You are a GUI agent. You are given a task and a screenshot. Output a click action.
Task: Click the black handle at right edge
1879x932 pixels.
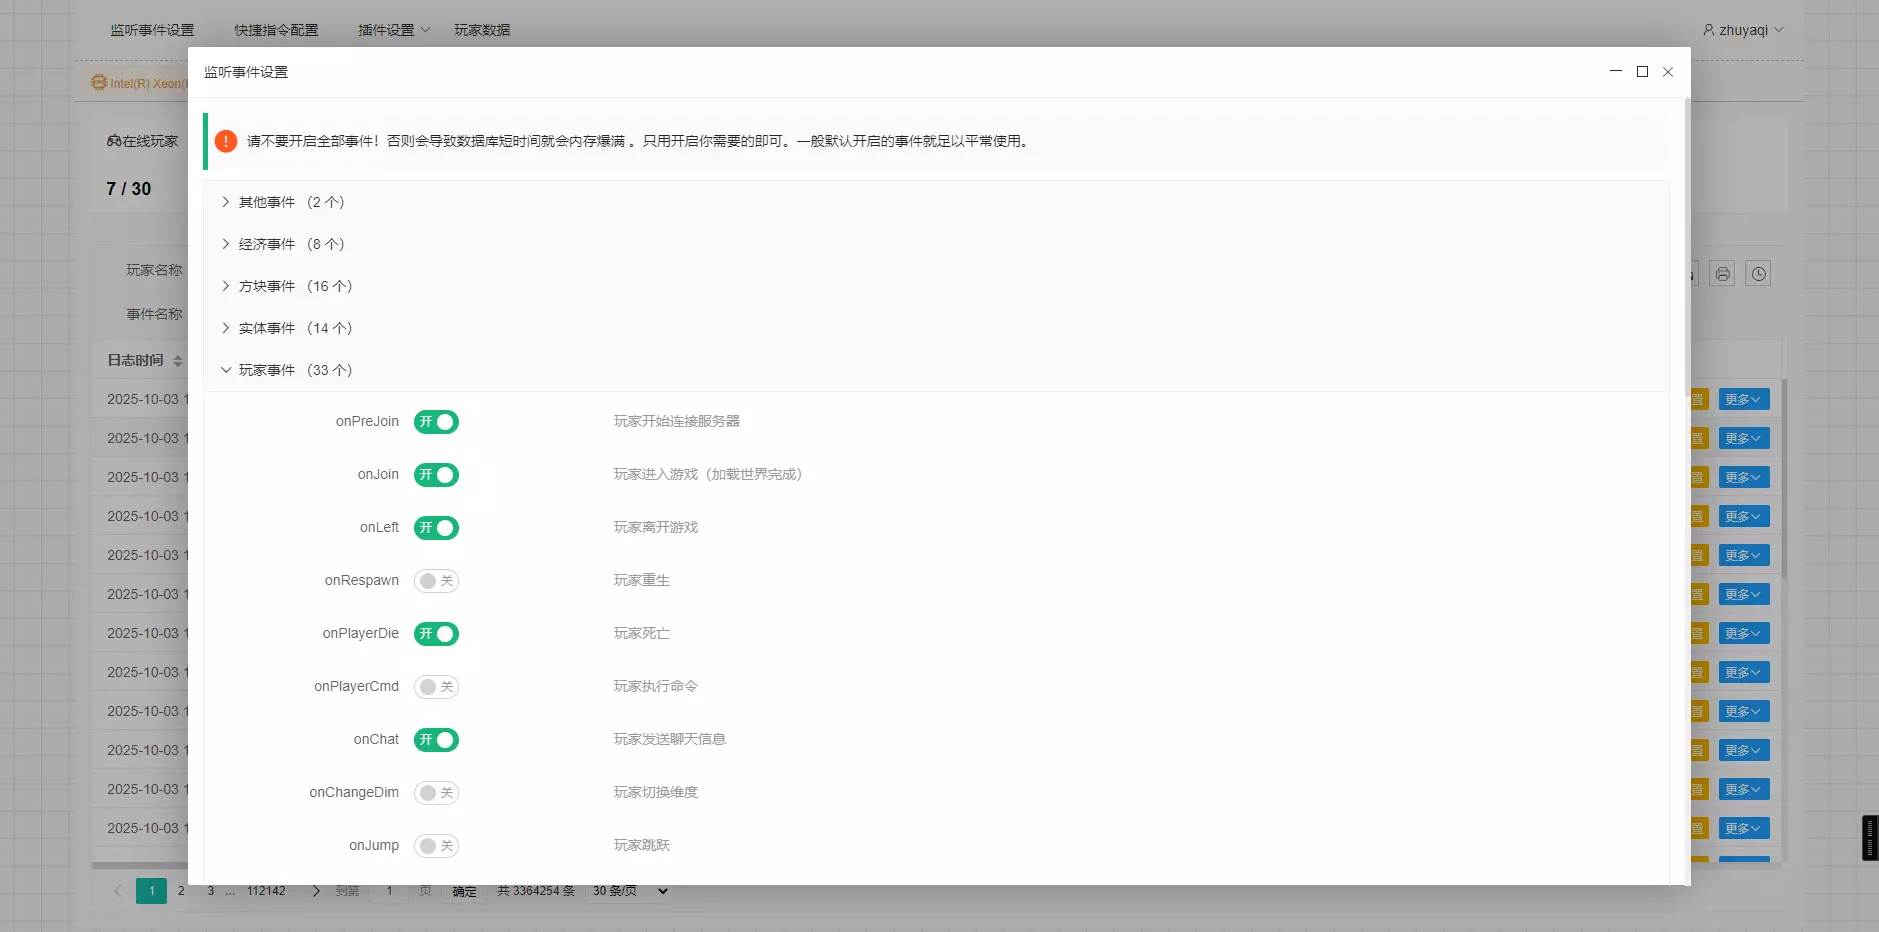[1870, 838]
